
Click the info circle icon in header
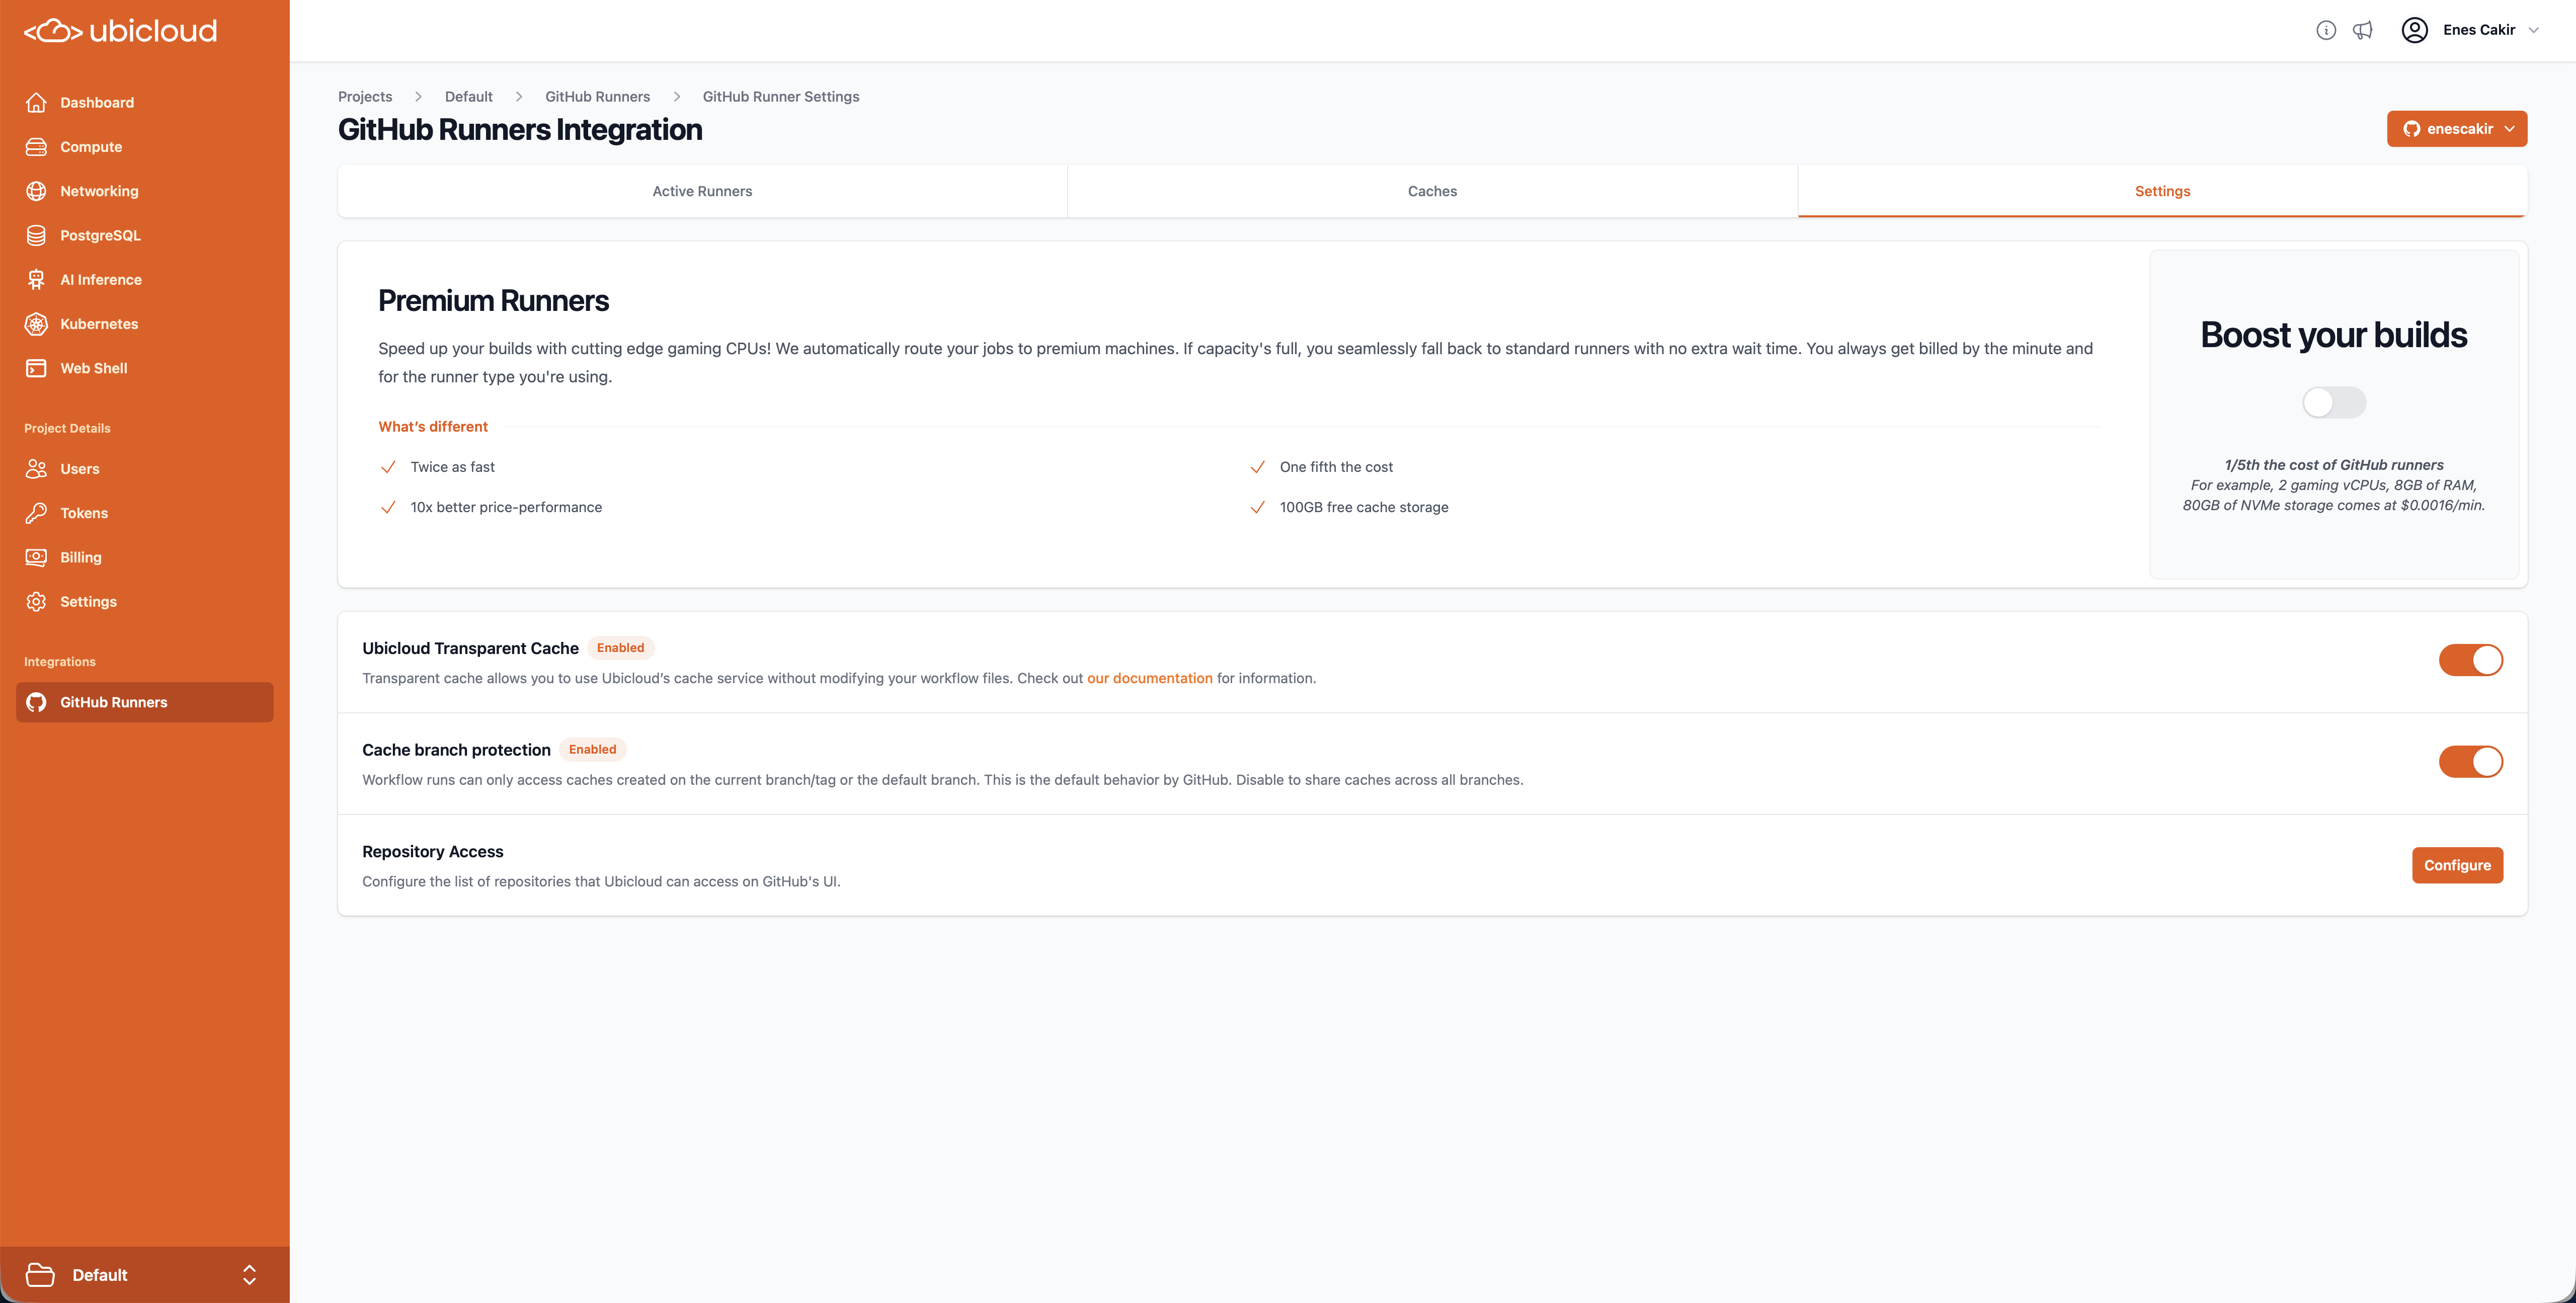click(x=2326, y=30)
